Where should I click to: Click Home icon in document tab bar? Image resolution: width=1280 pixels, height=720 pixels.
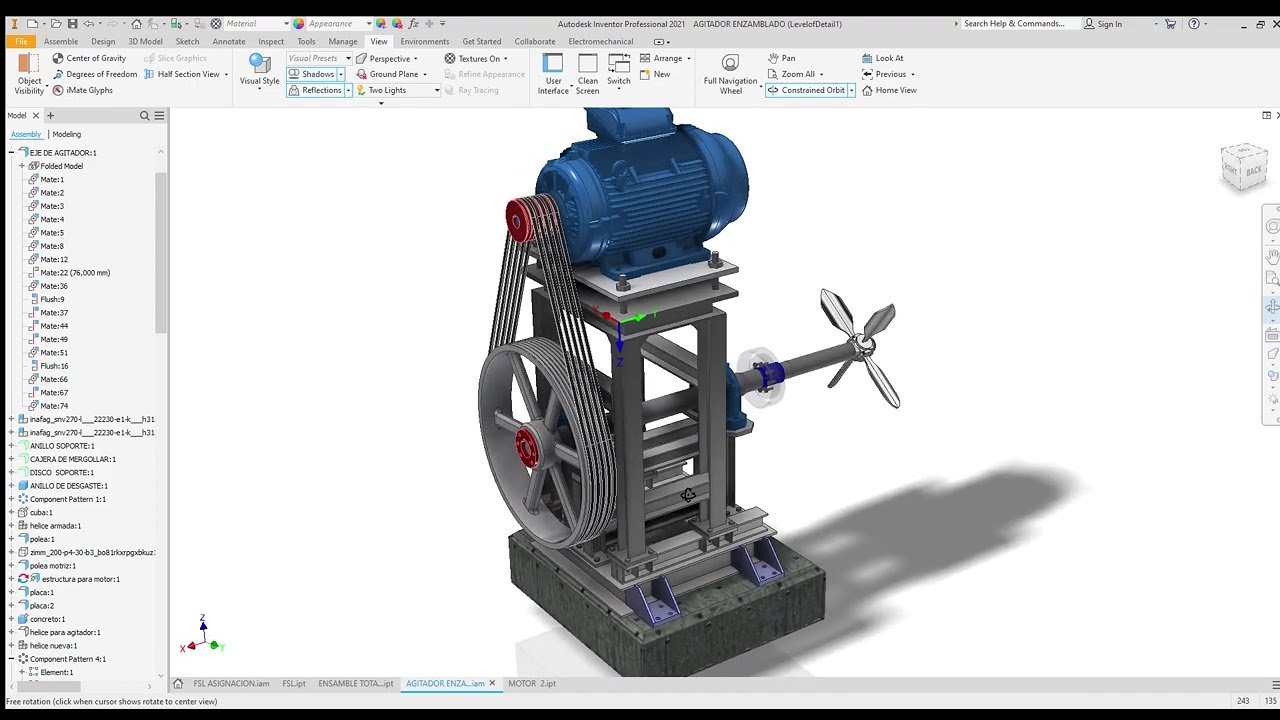(x=178, y=683)
